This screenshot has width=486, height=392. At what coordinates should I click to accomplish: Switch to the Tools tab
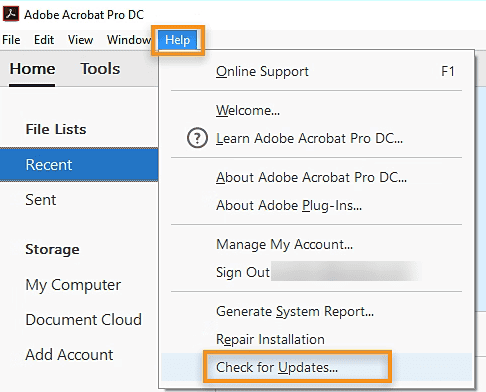pos(100,69)
